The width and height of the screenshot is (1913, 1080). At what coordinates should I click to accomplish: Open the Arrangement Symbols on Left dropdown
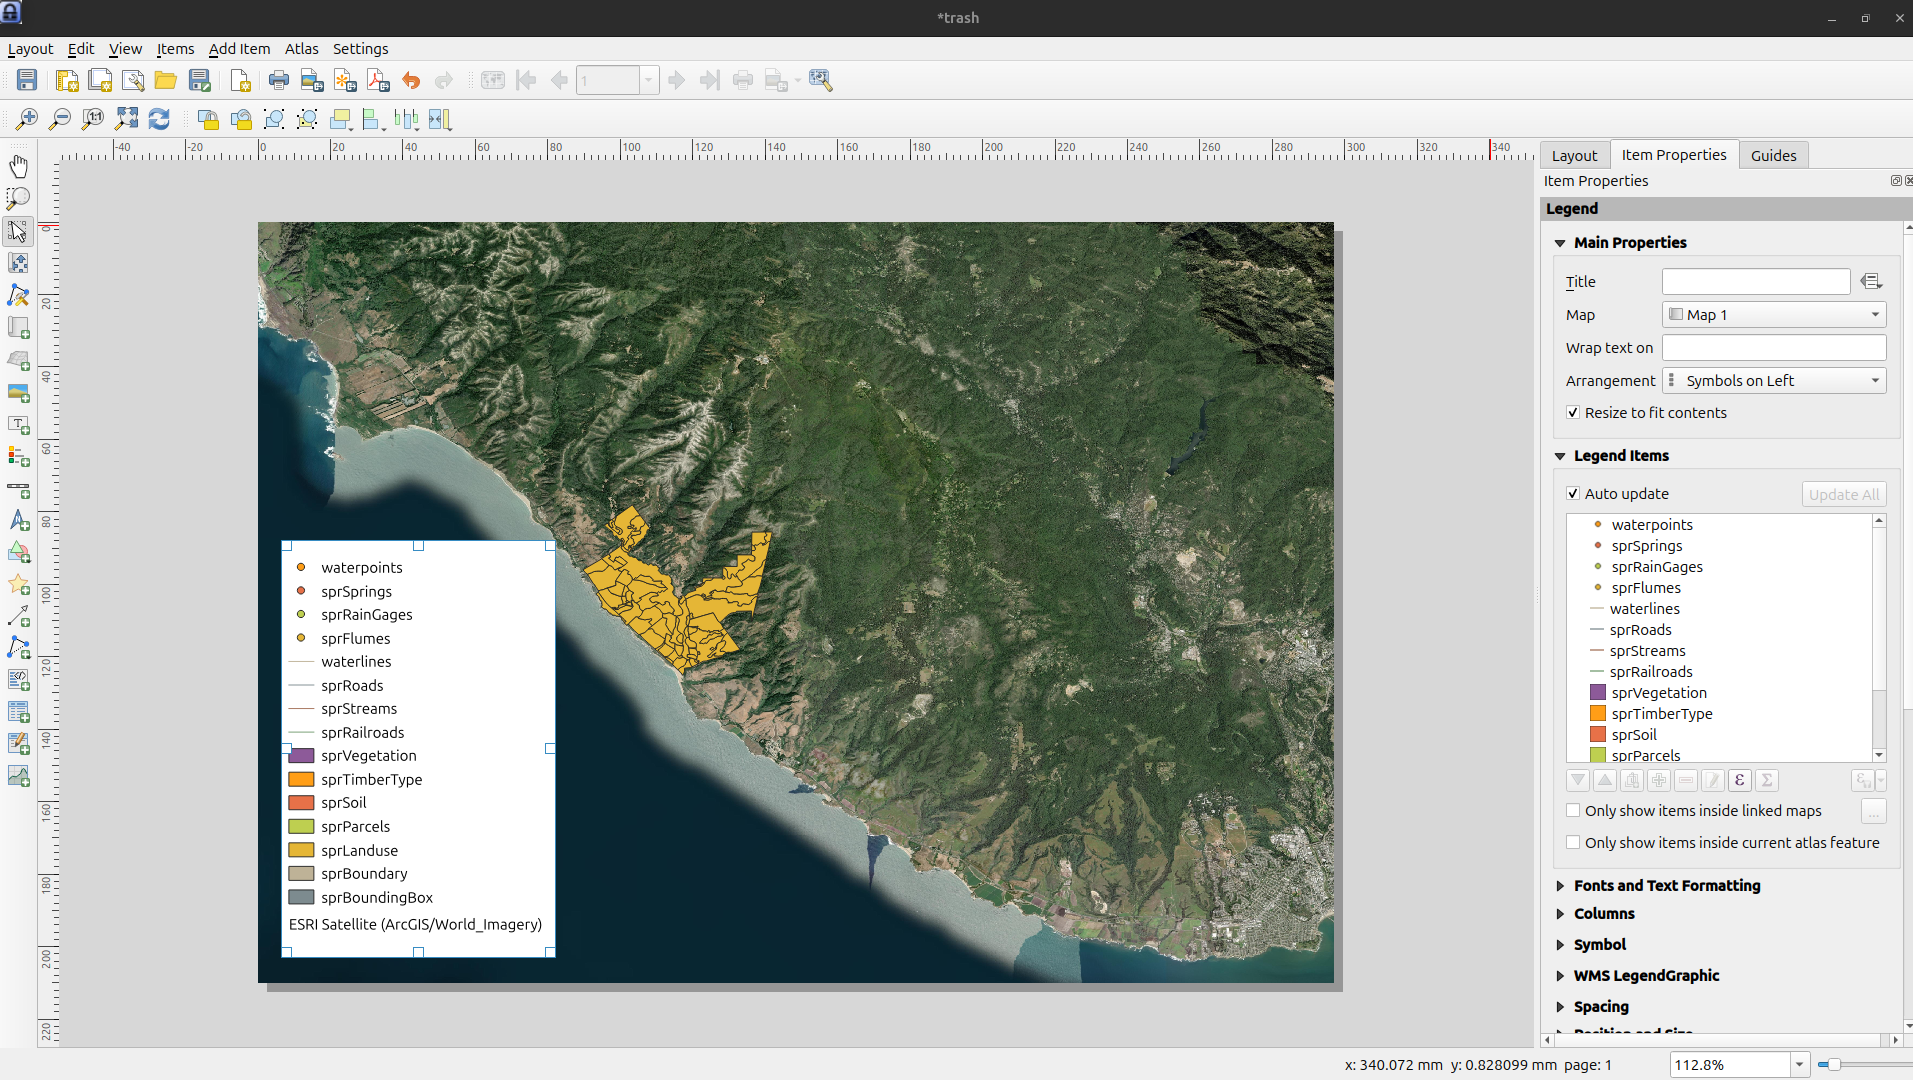[x=1773, y=381]
